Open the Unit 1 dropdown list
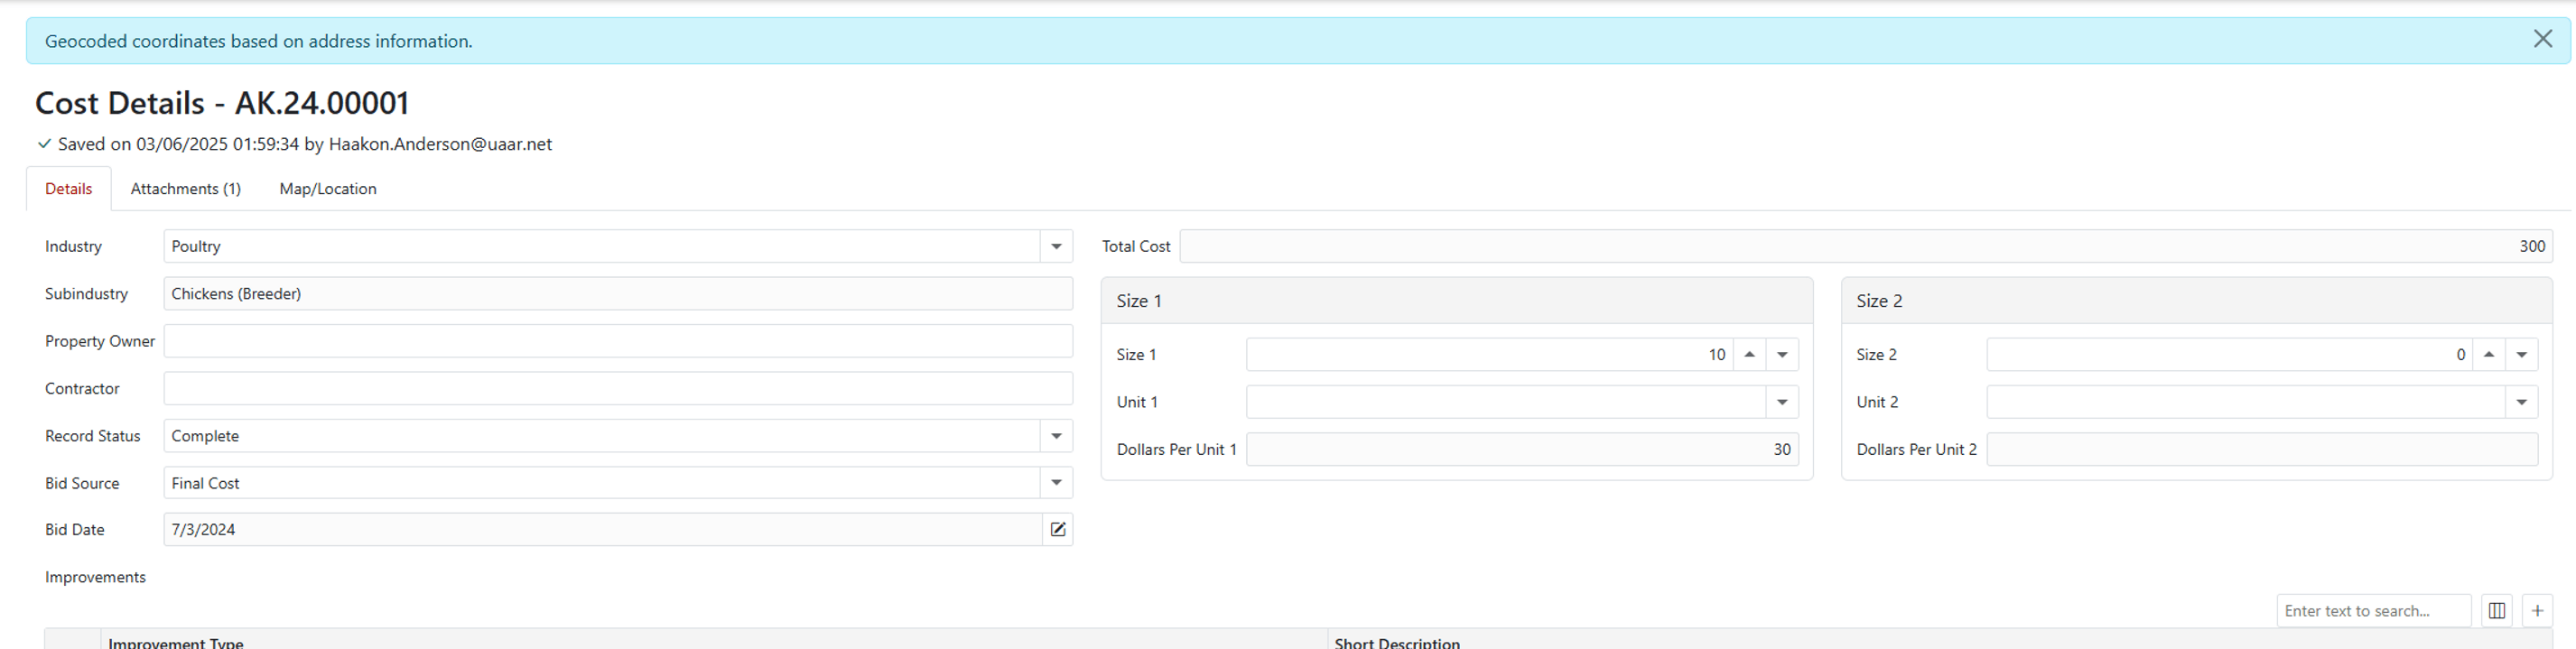This screenshot has width=2576, height=649. click(x=1782, y=402)
